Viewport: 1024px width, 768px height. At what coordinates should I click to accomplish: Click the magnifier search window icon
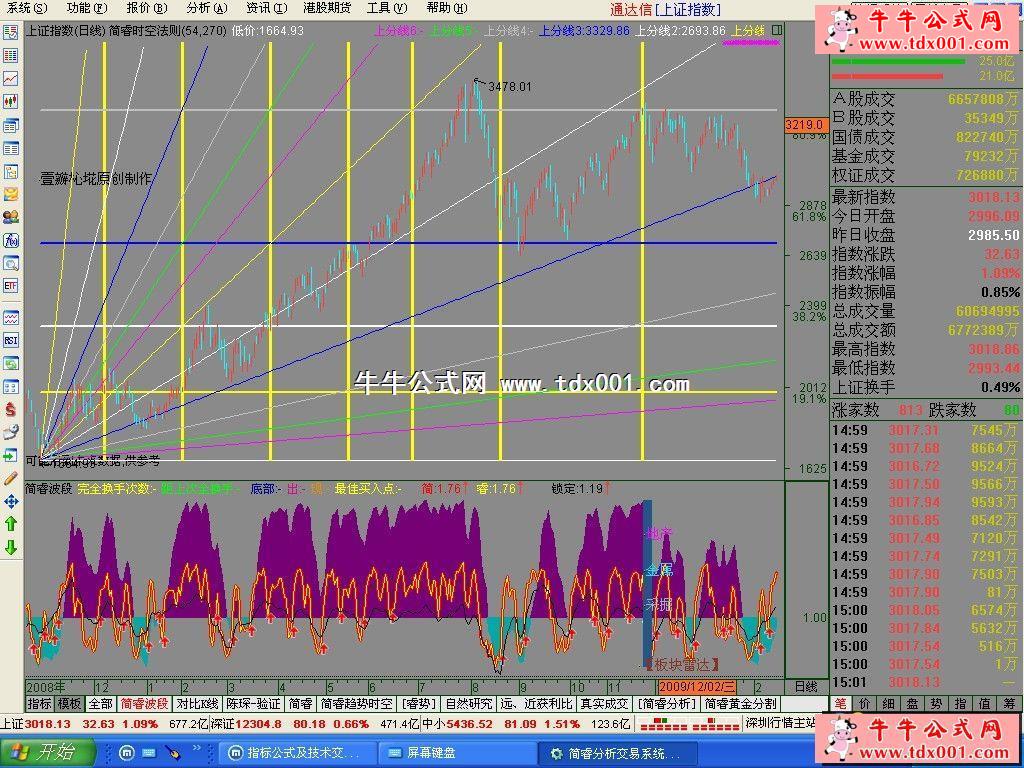[10, 263]
